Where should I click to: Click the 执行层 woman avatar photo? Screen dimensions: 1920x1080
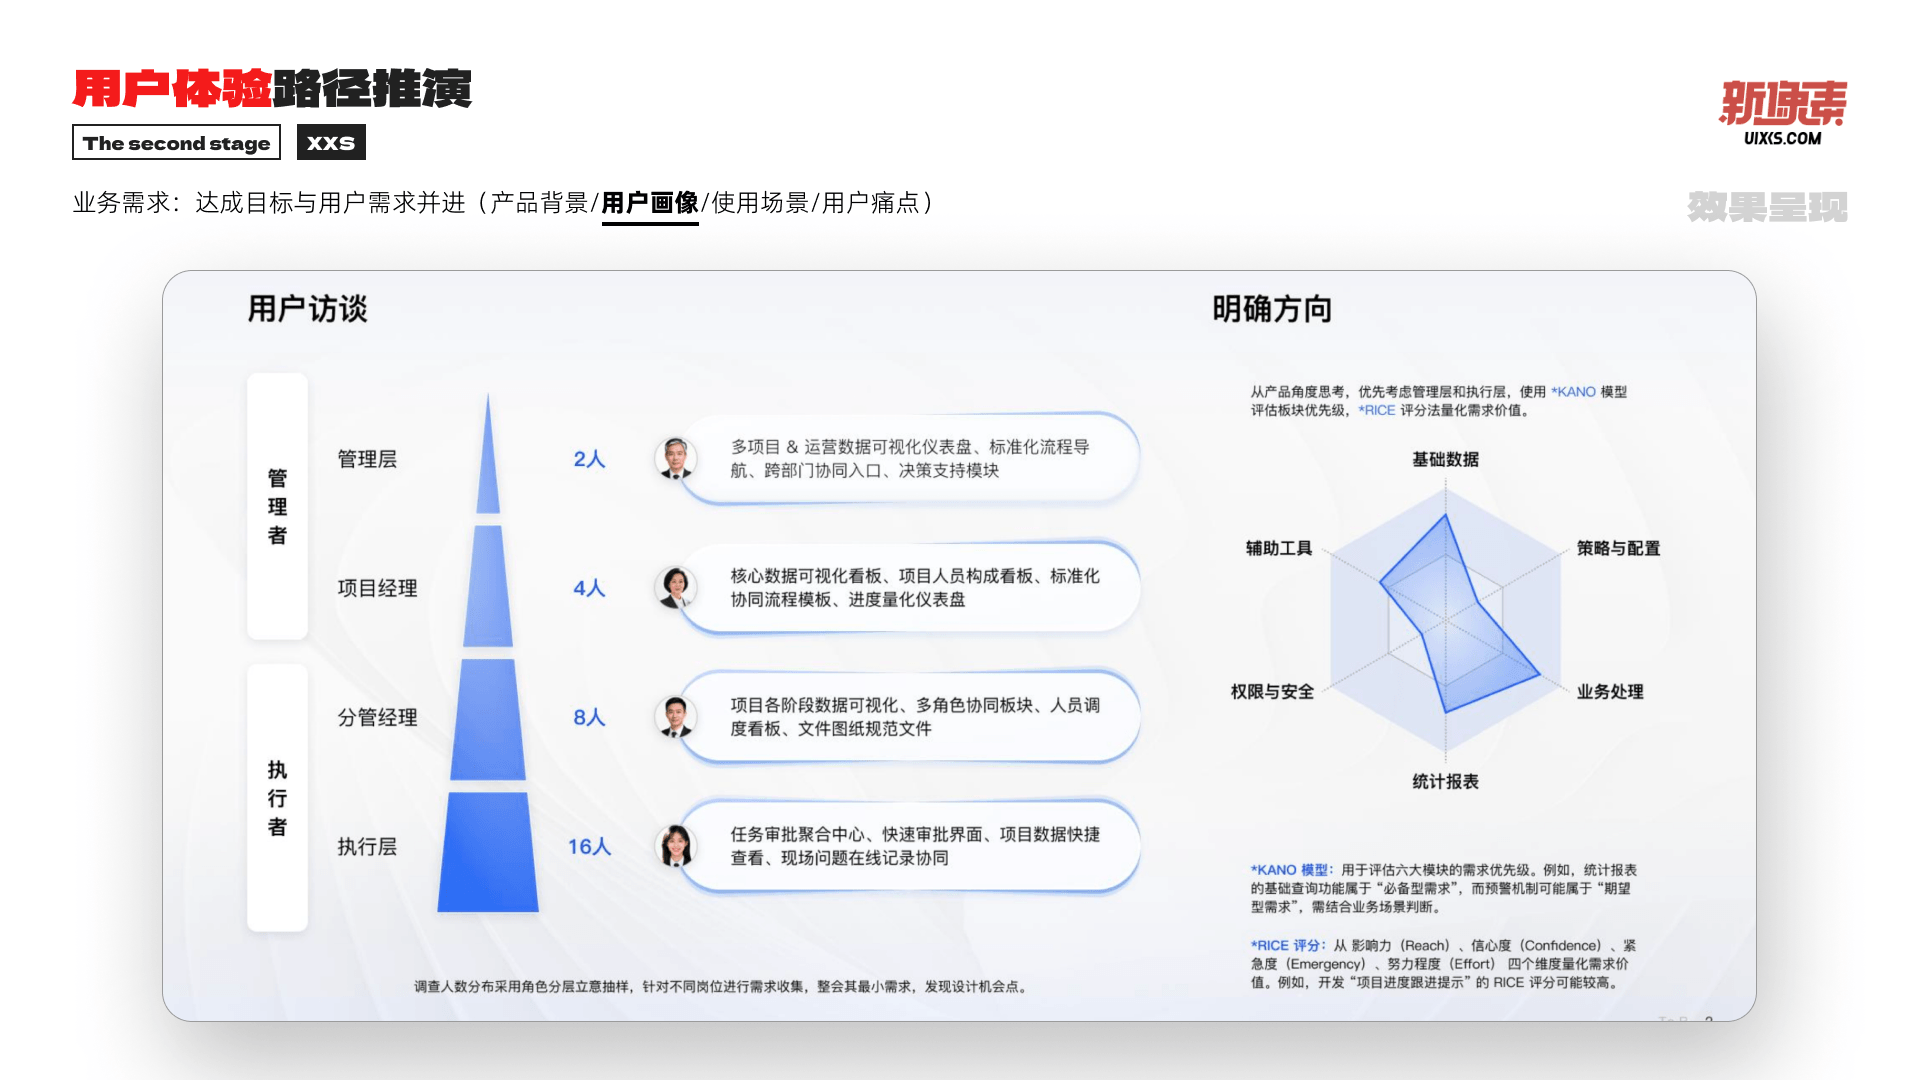coord(675,846)
